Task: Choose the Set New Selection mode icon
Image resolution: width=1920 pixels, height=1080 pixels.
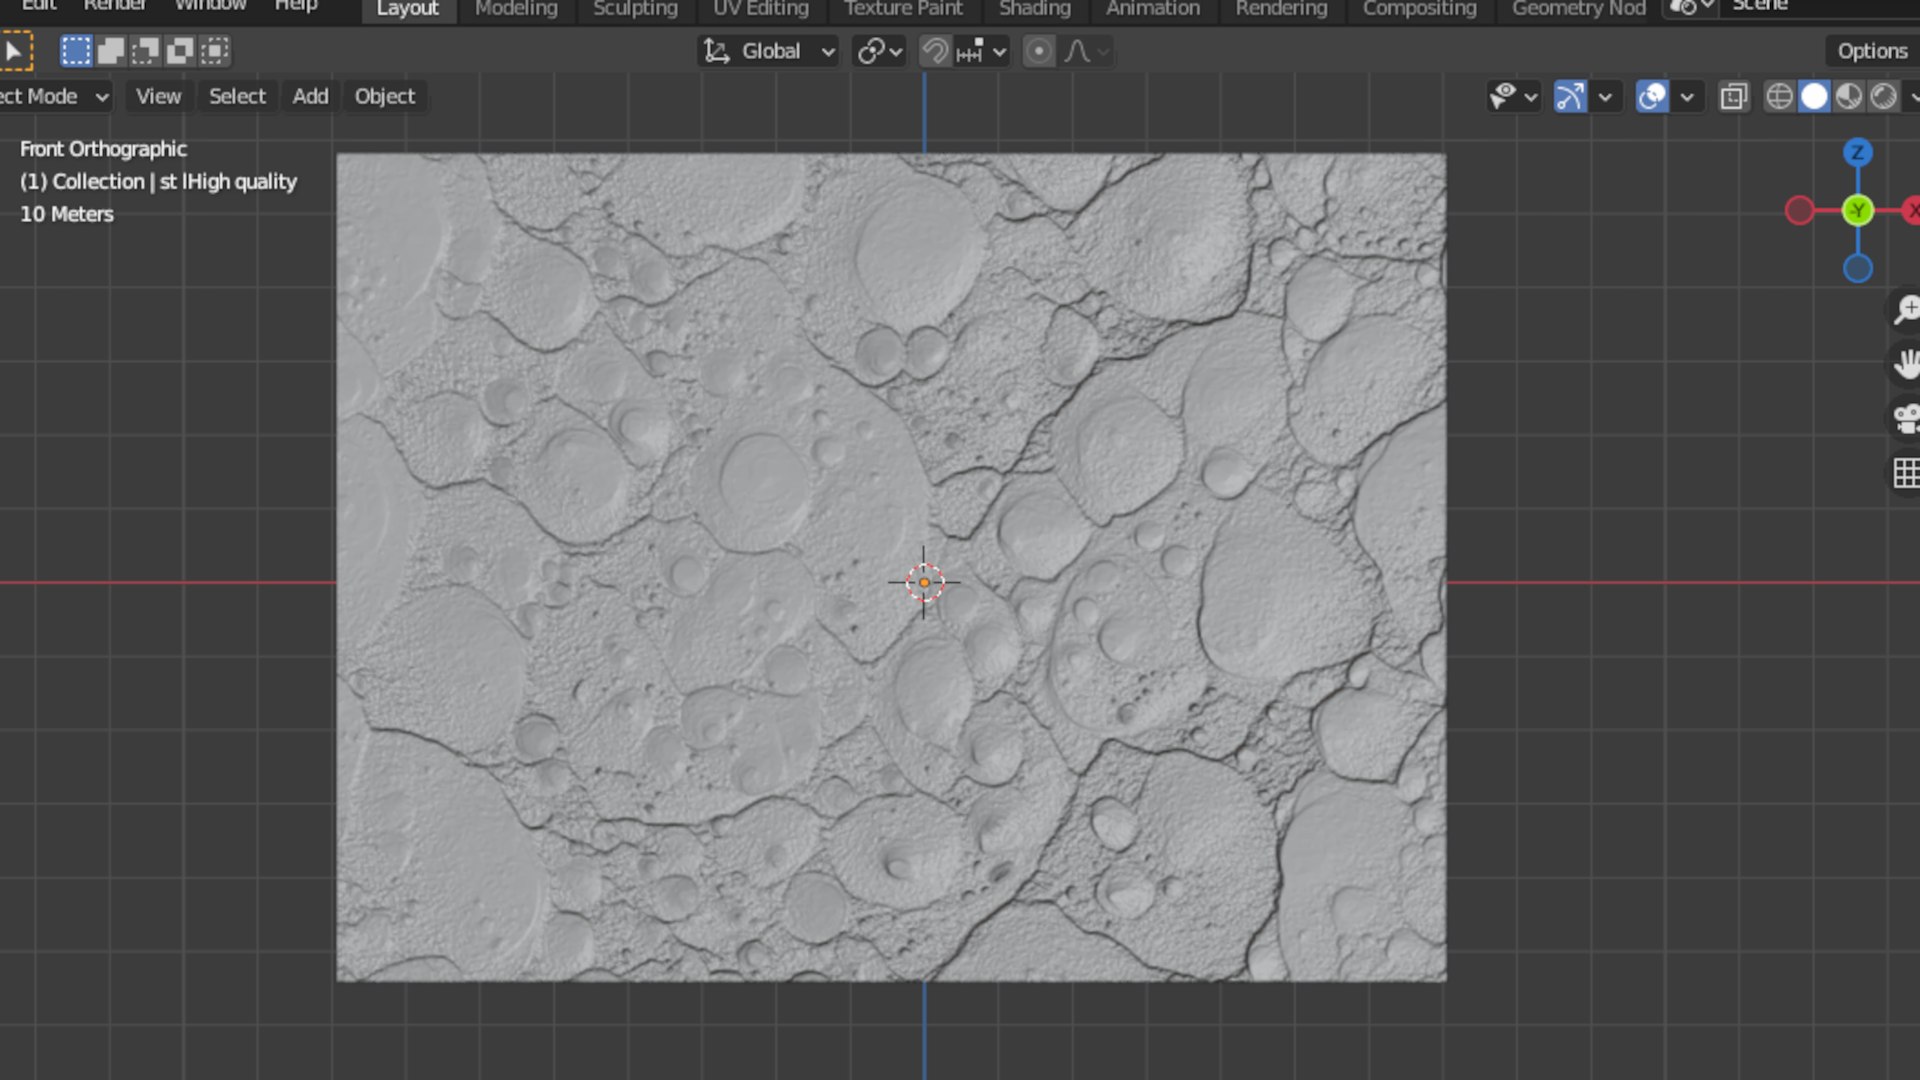Action: (75, 51)
